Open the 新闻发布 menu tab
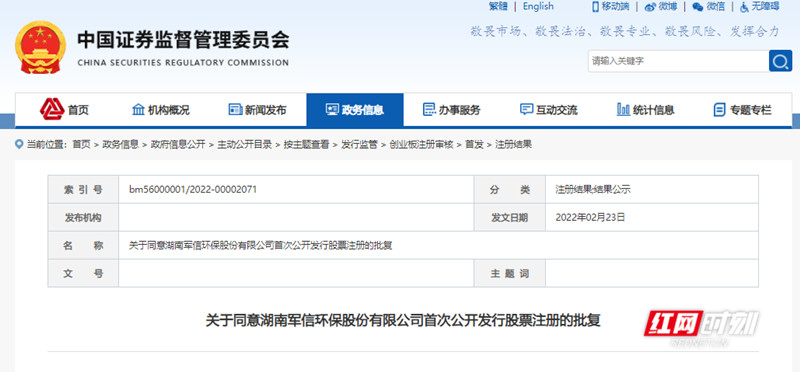This screenshot has width=800, height=372. click(x=258, y=110)
